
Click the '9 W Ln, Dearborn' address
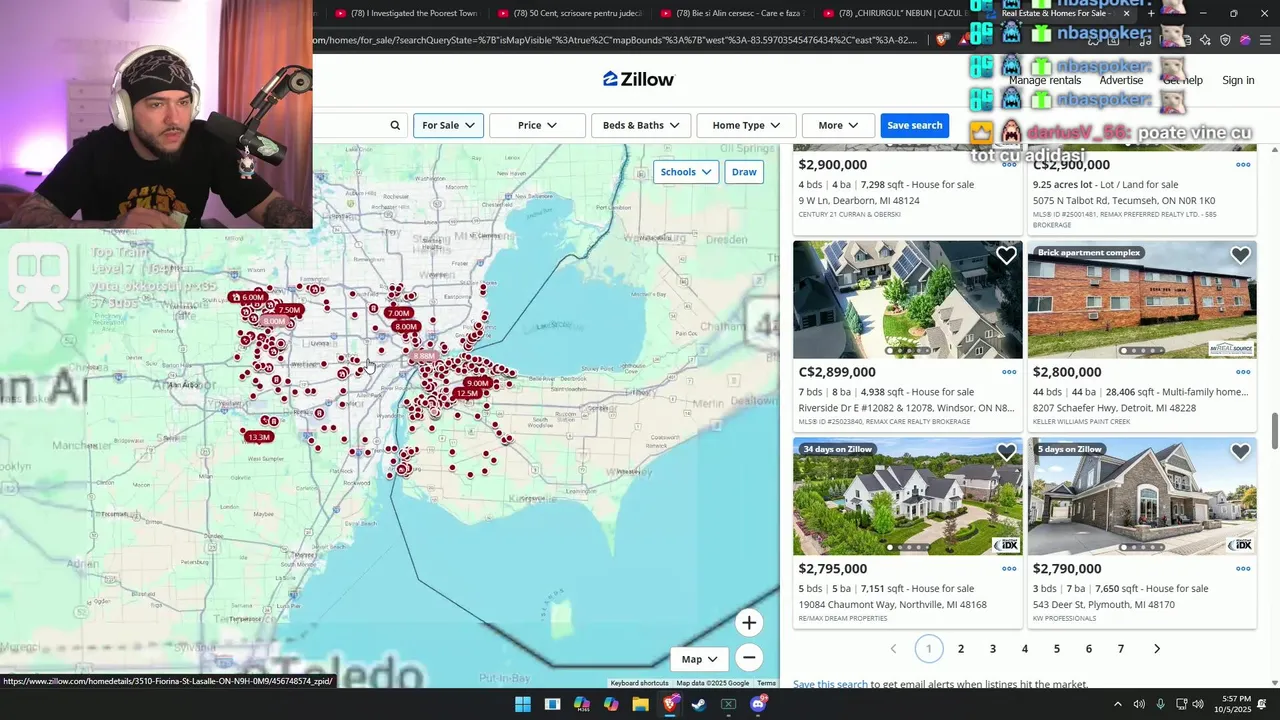pos(859,200)
